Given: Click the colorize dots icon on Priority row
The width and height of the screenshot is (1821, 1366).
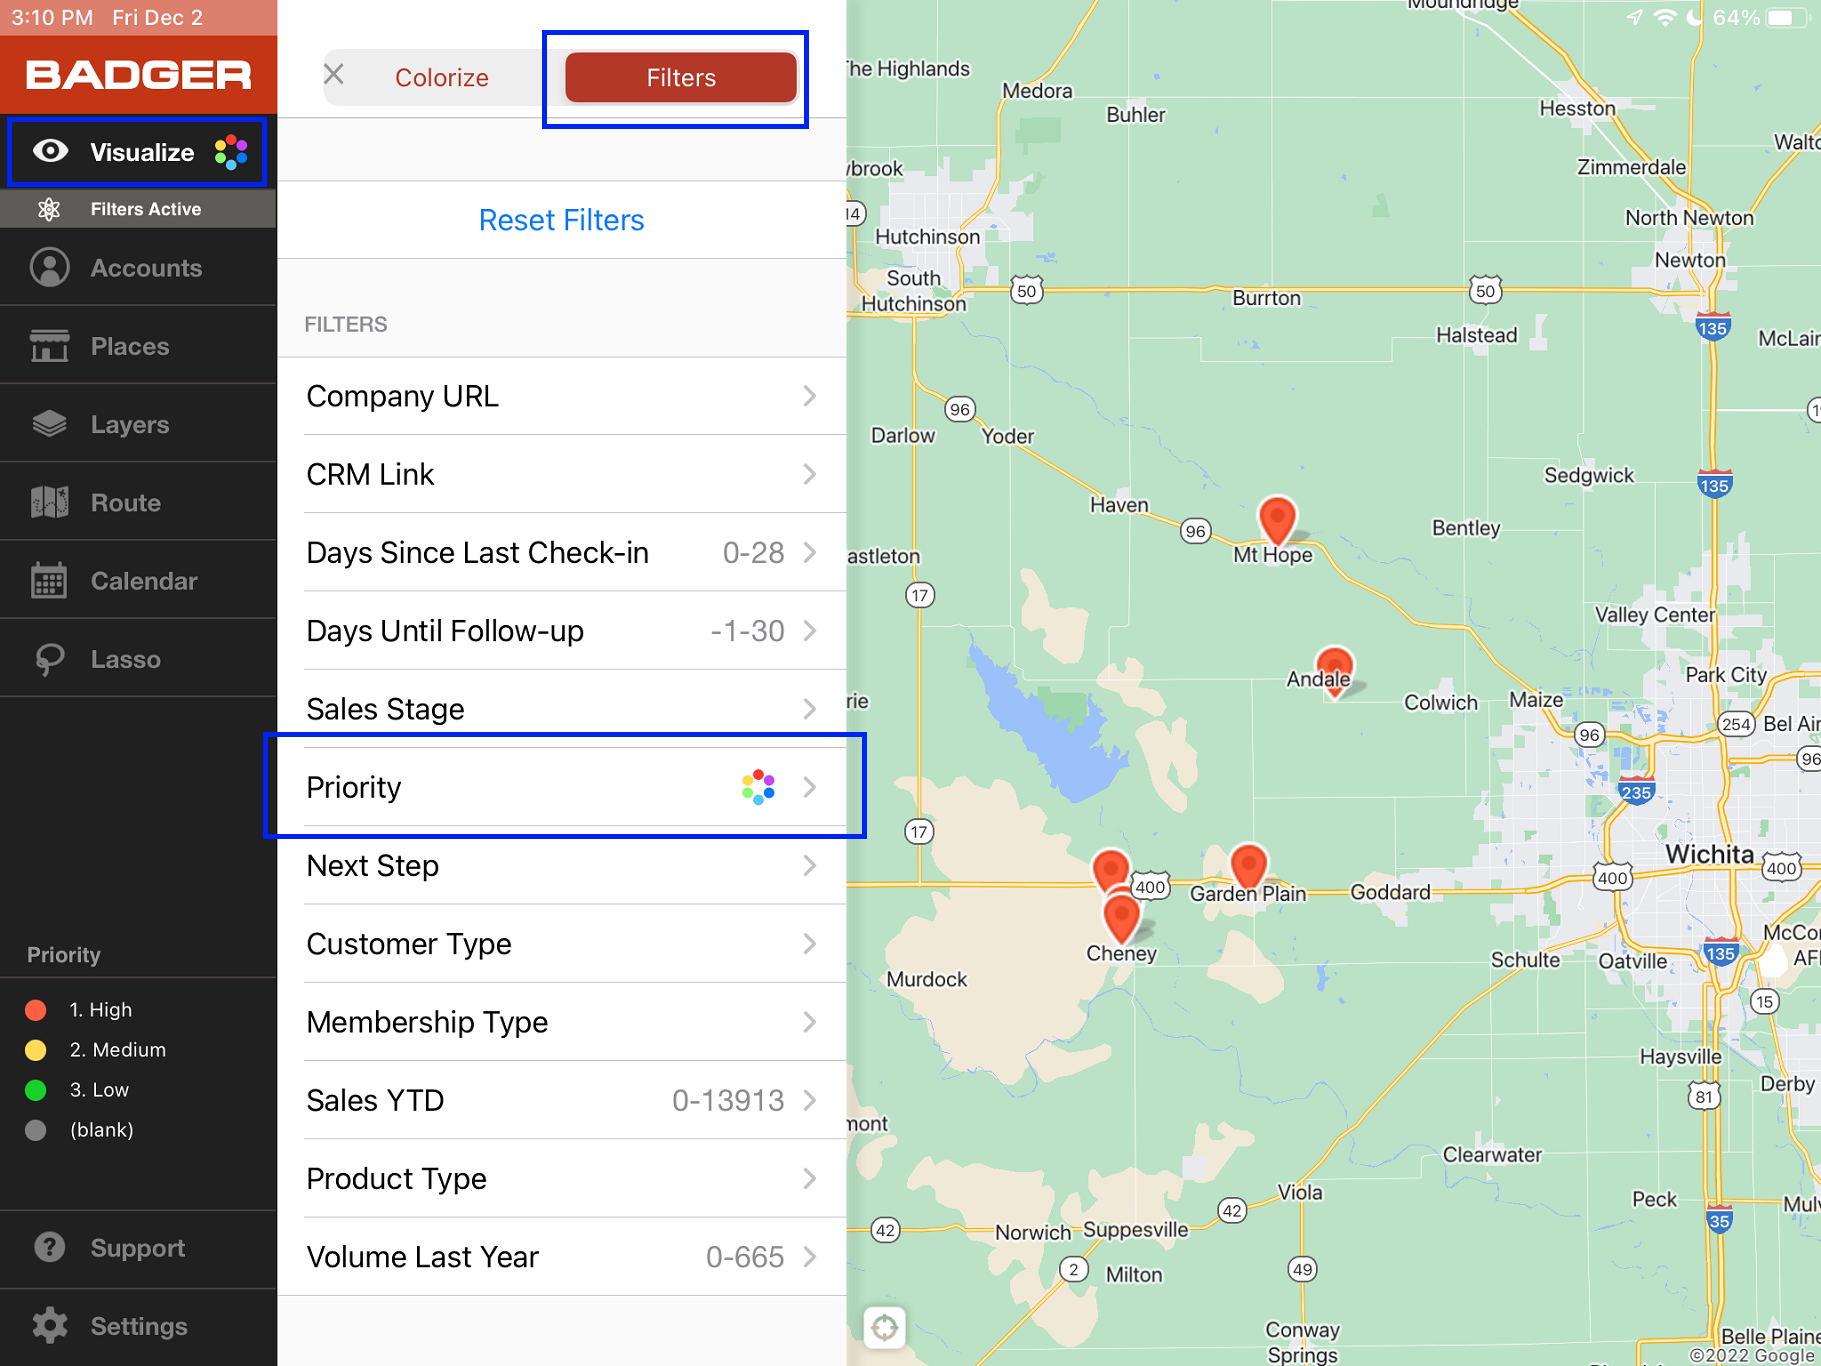Looking at the screenshot, I should pos(758,787).
